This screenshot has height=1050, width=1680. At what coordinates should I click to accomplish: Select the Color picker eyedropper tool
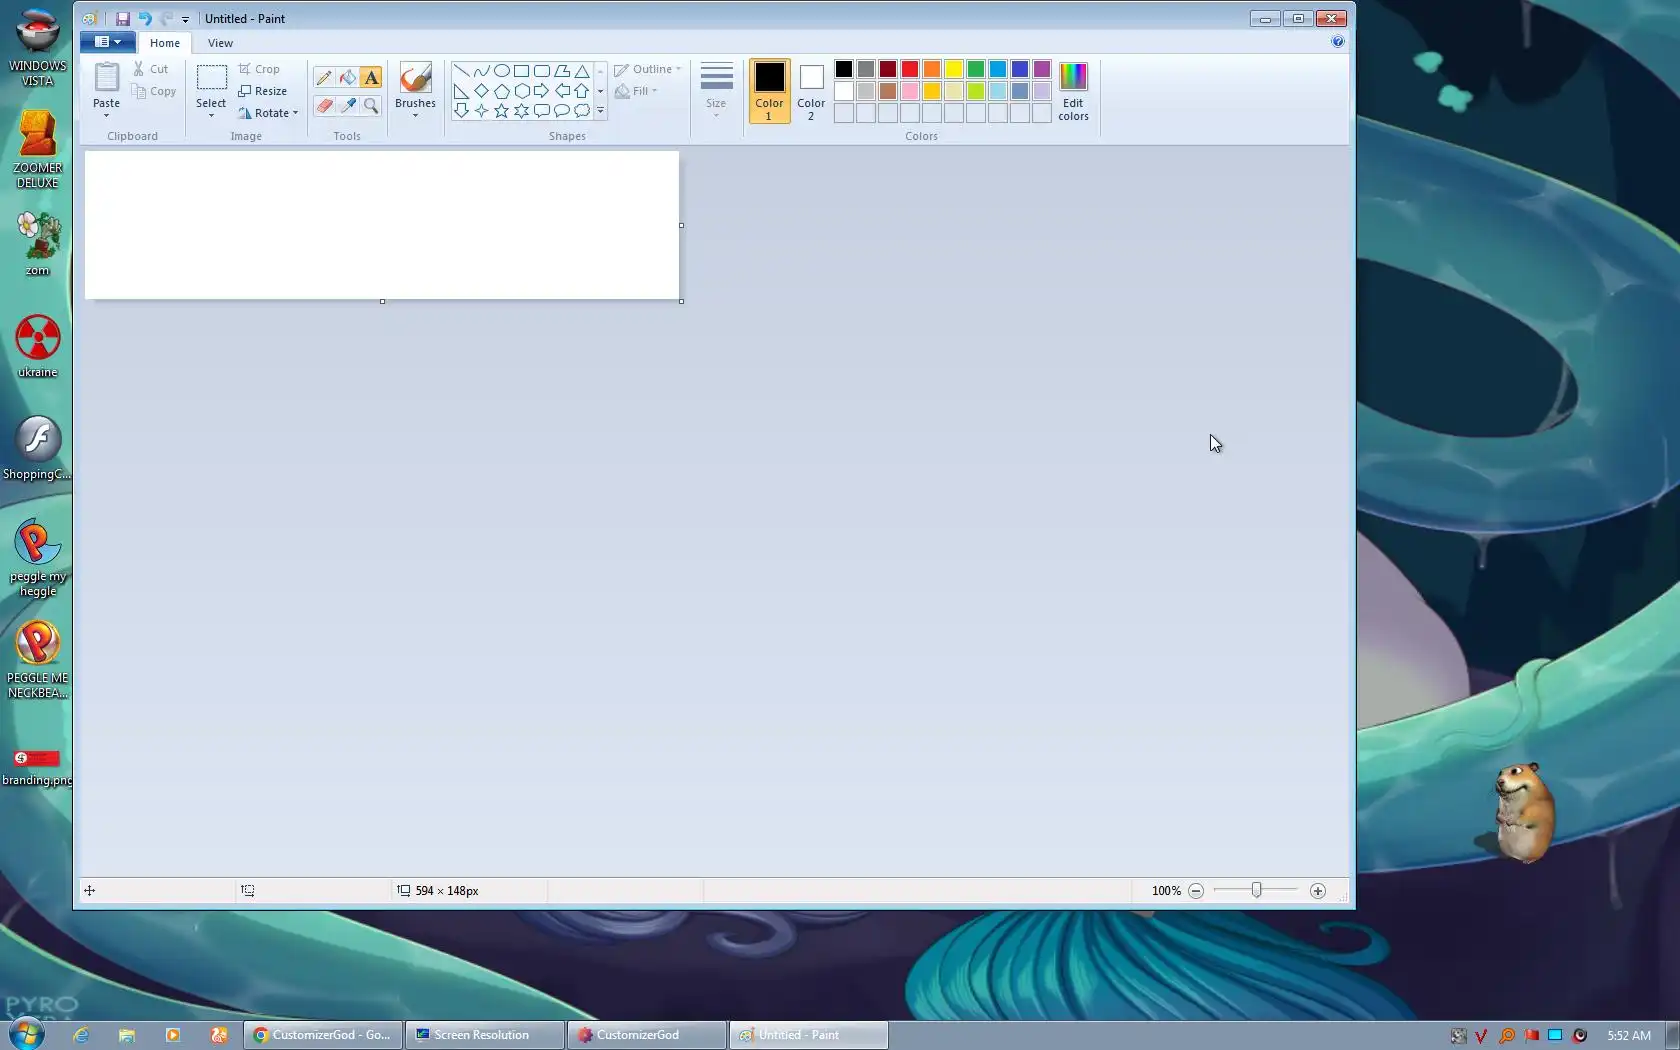347,105
